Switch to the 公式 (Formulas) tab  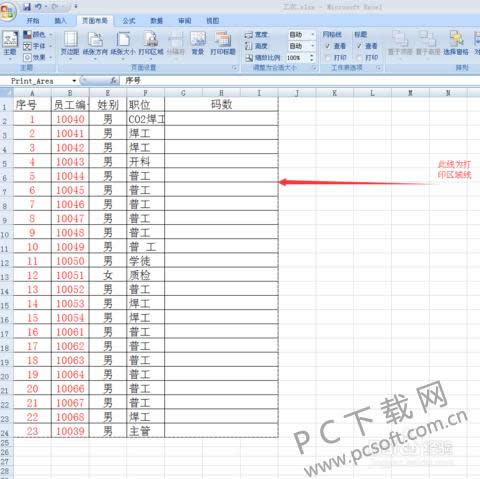click(129, 21)
